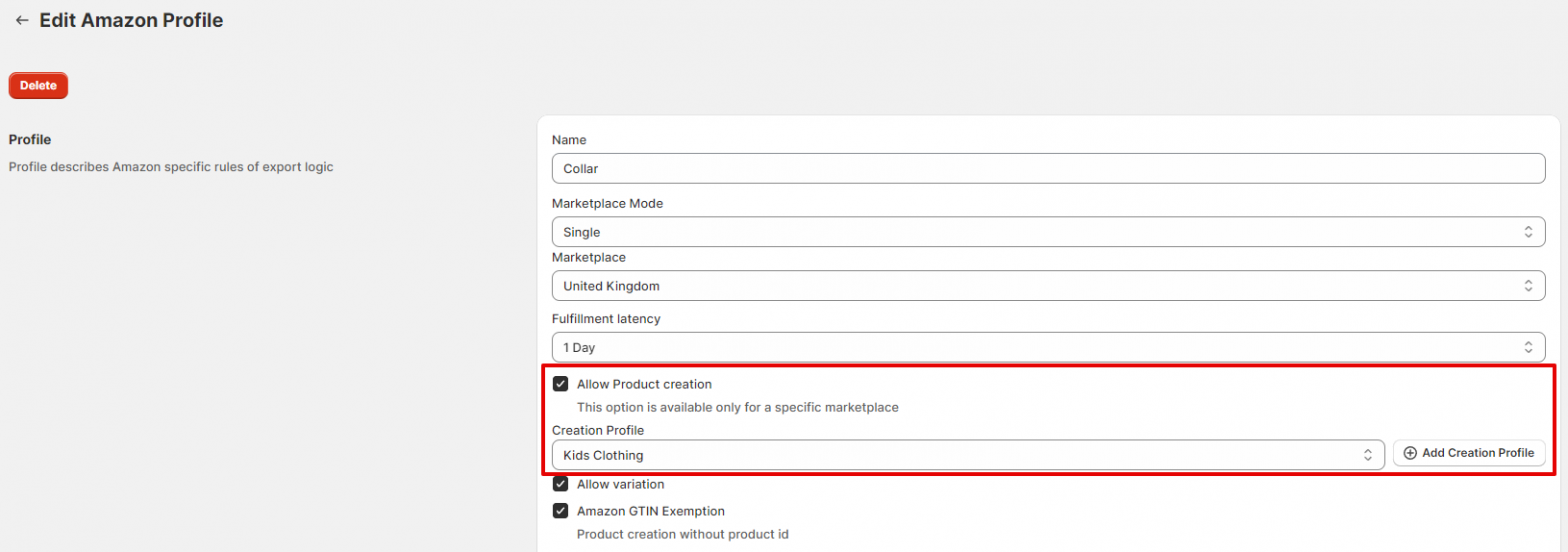Click the Name input field containing Collar

tap(1048, 168)
